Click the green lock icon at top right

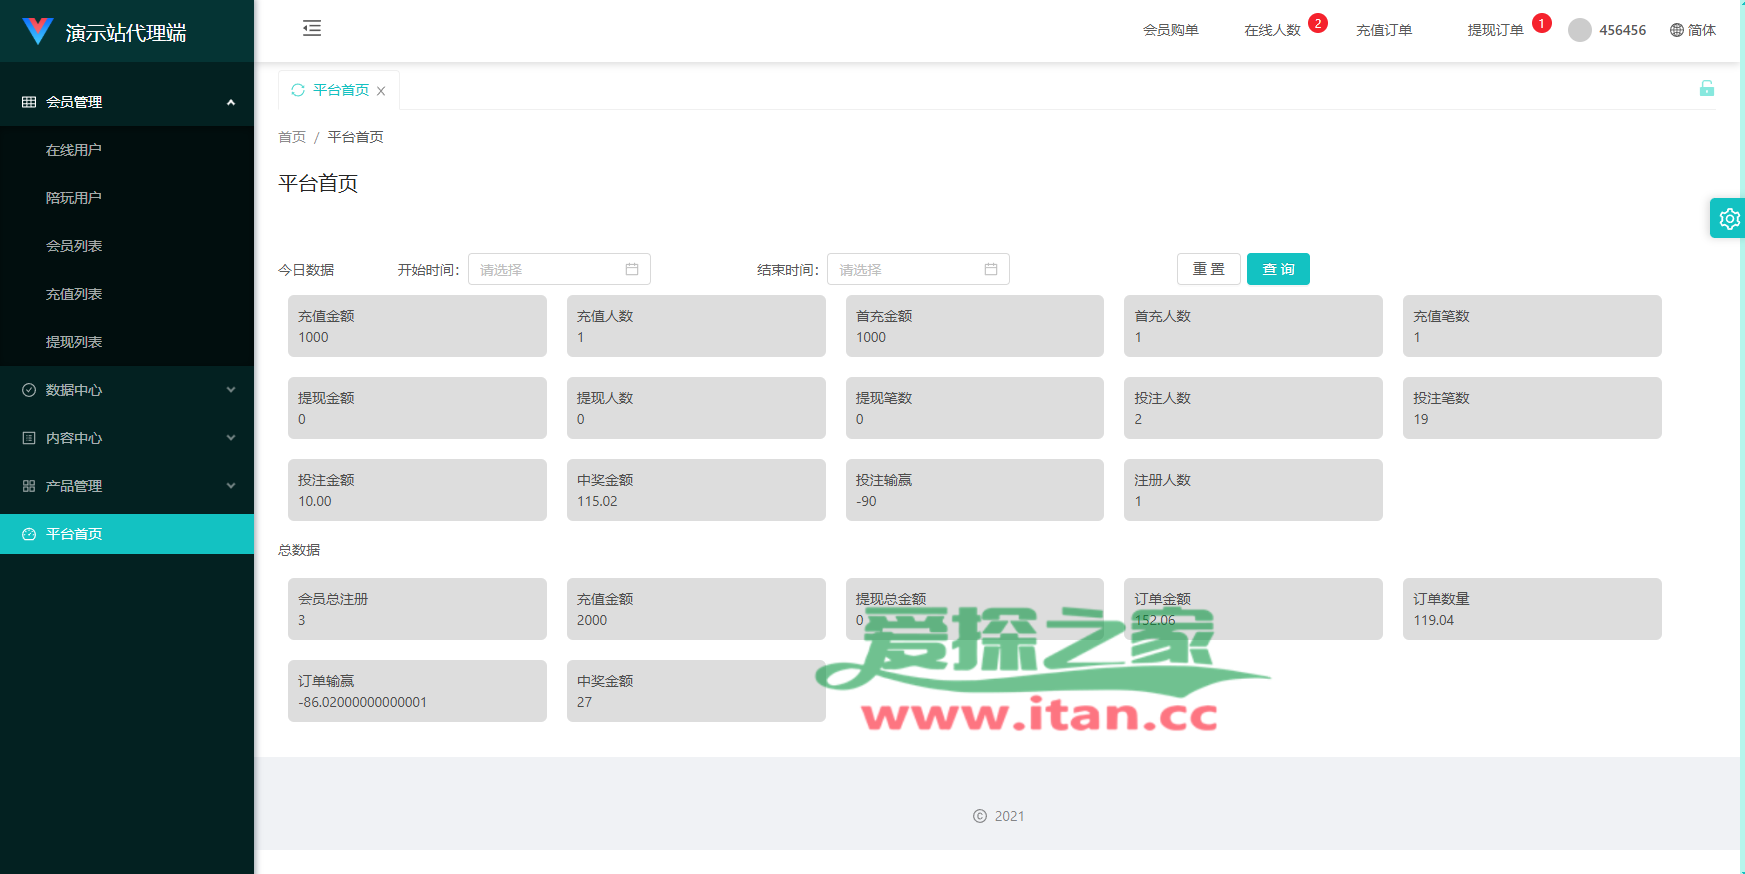click(x=1706, y=88)
